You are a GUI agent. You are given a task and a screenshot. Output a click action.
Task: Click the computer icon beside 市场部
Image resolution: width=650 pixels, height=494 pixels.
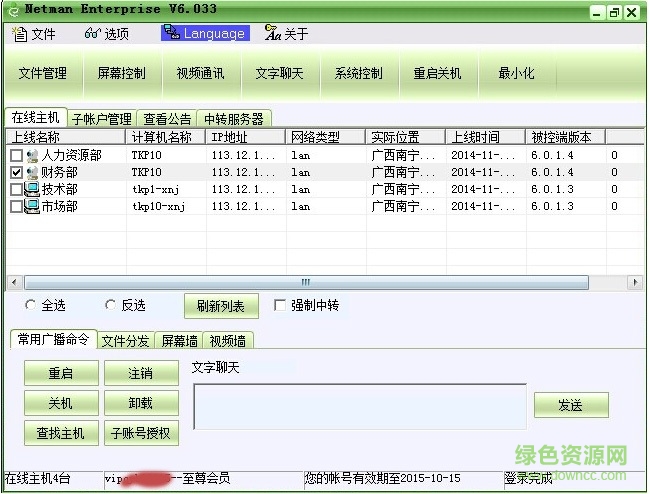[x=32, y=207]
